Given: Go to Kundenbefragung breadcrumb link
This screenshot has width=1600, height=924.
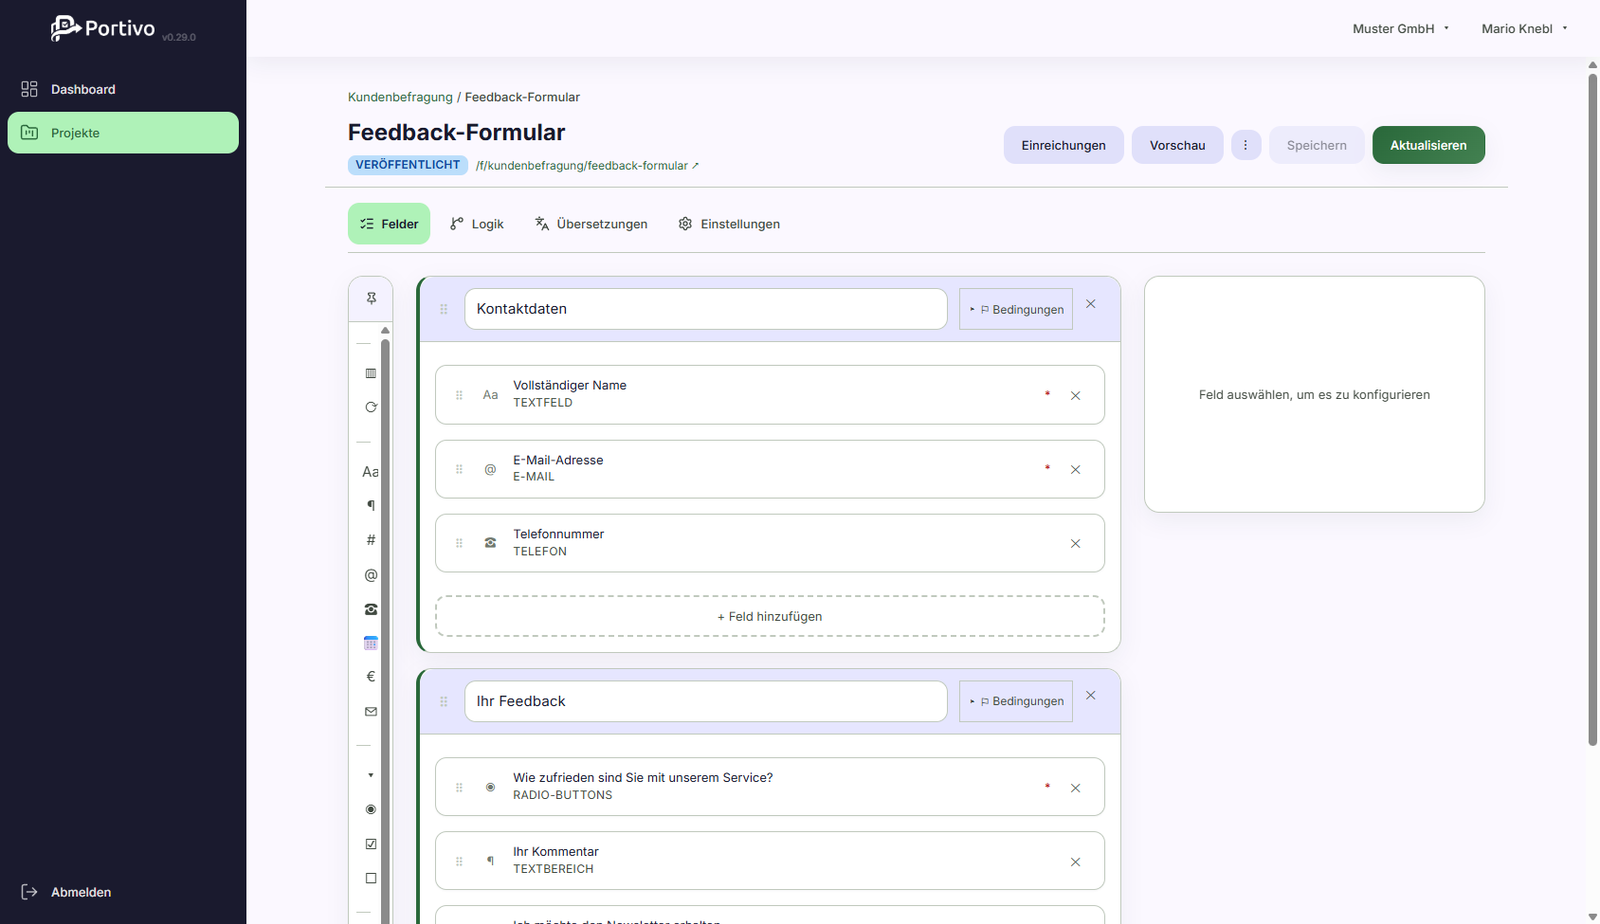Looking at the screenshot, I should [400, 97].
